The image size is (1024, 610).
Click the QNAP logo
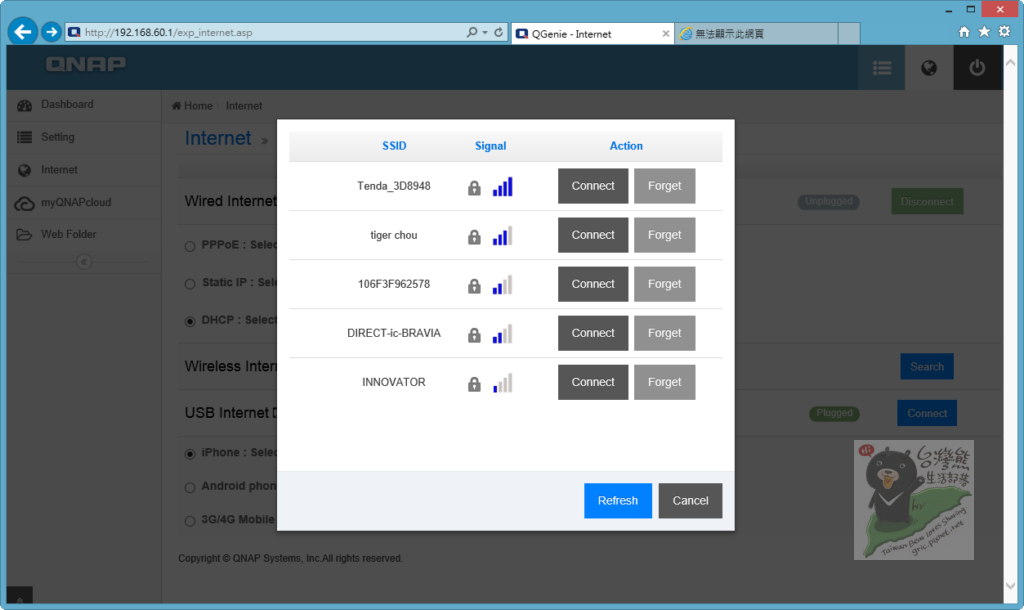86,64
